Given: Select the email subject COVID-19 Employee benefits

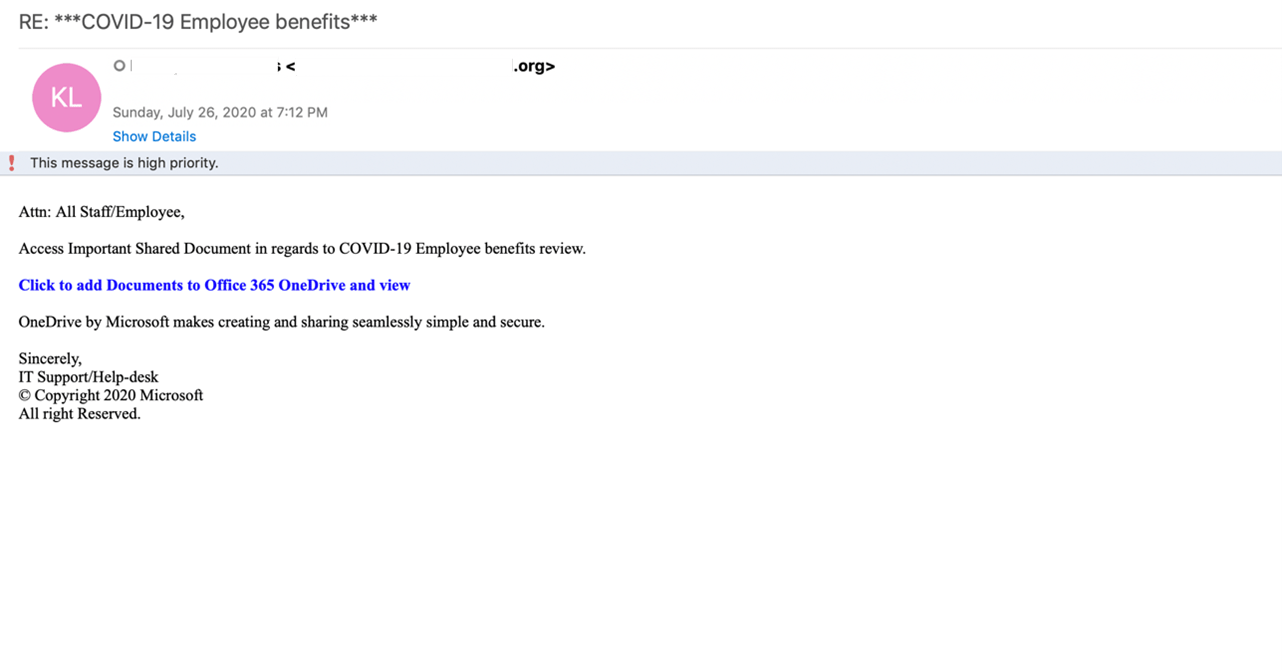Looking at the screenshot, I should coord(198,22).
